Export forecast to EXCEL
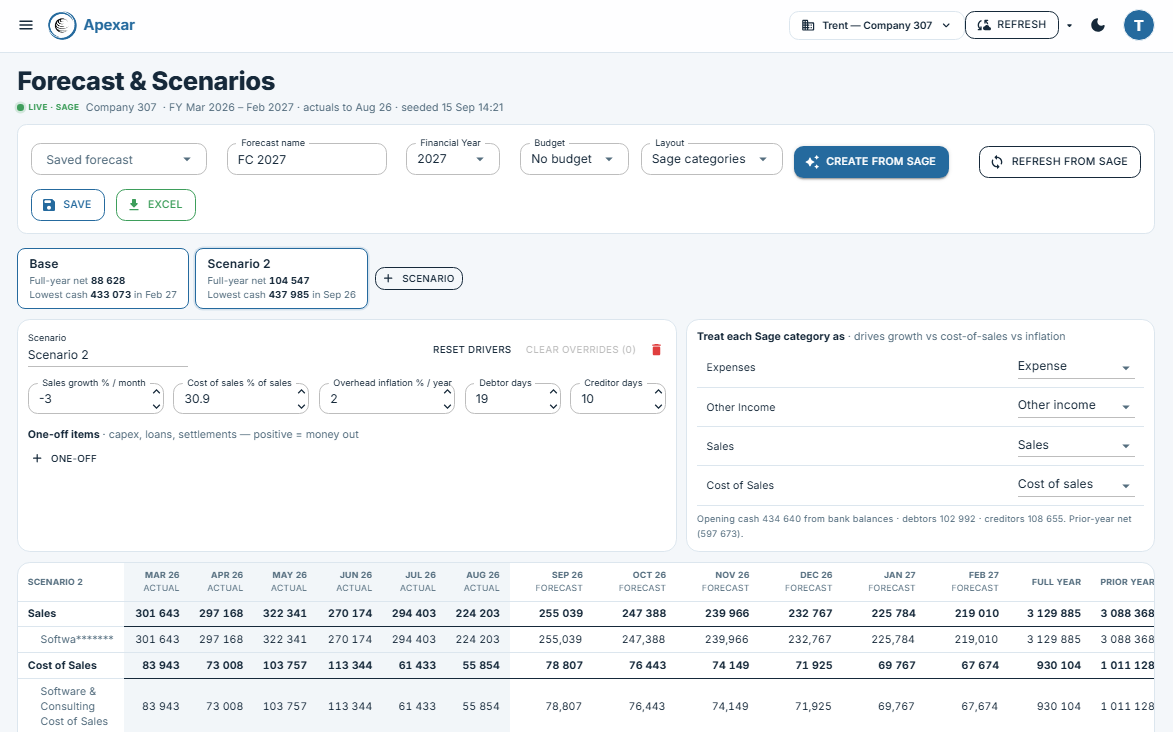Screen dimensions: 1173x732 (156, 205)
